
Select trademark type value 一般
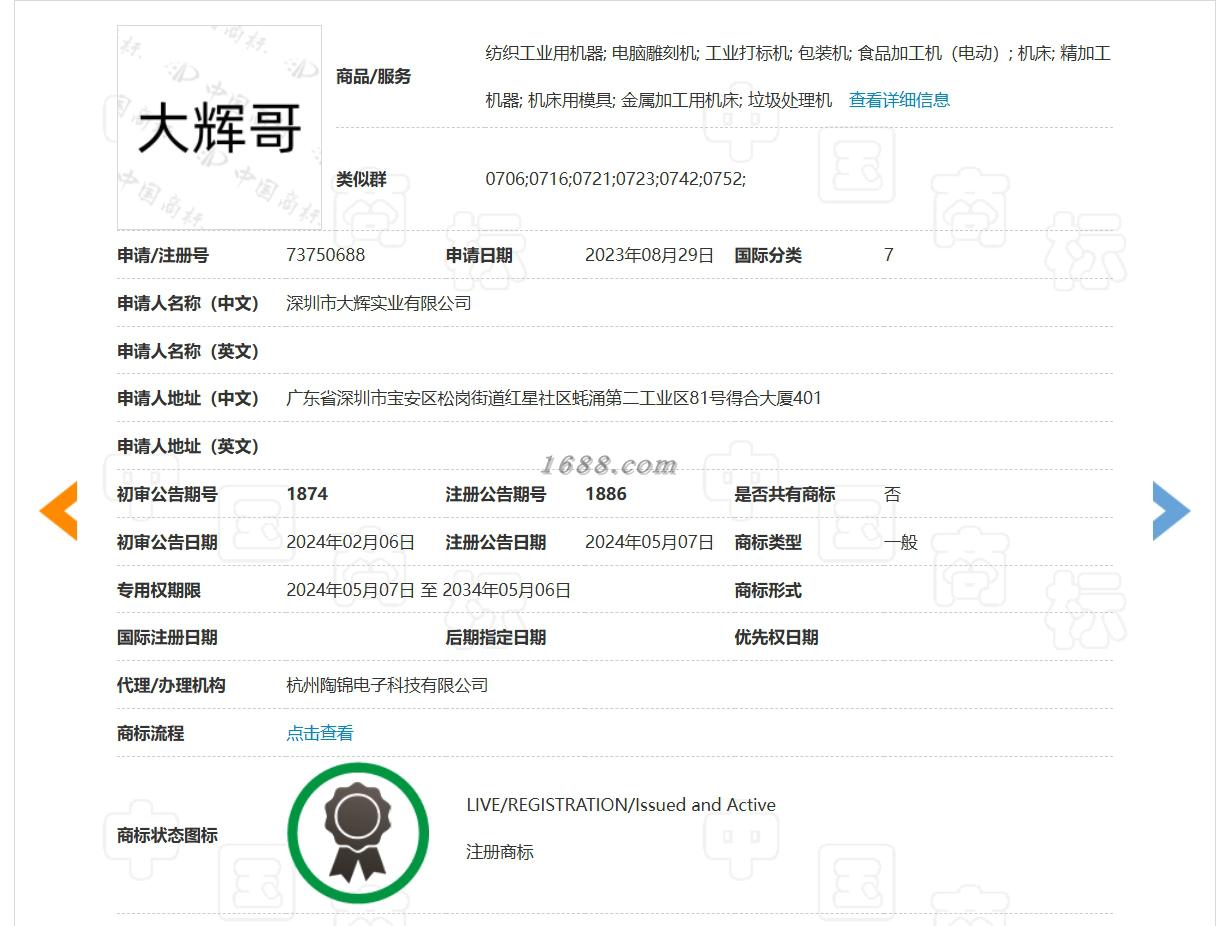click(901, 542)
